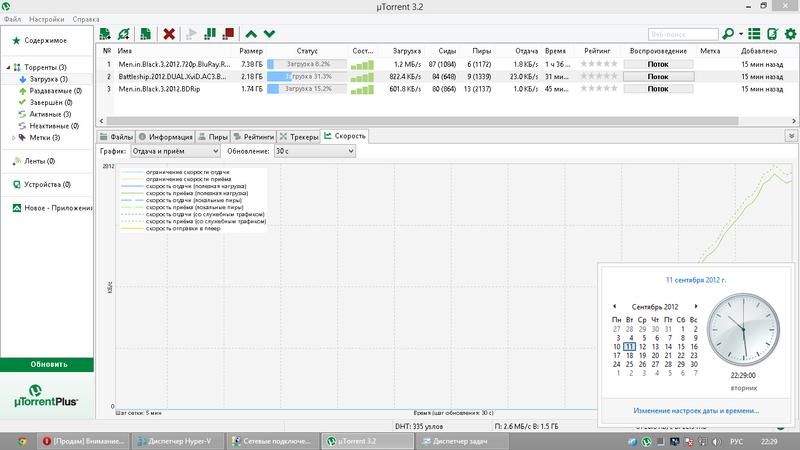
Task: Click the Start torrent play icon
Action: point(191,34)
